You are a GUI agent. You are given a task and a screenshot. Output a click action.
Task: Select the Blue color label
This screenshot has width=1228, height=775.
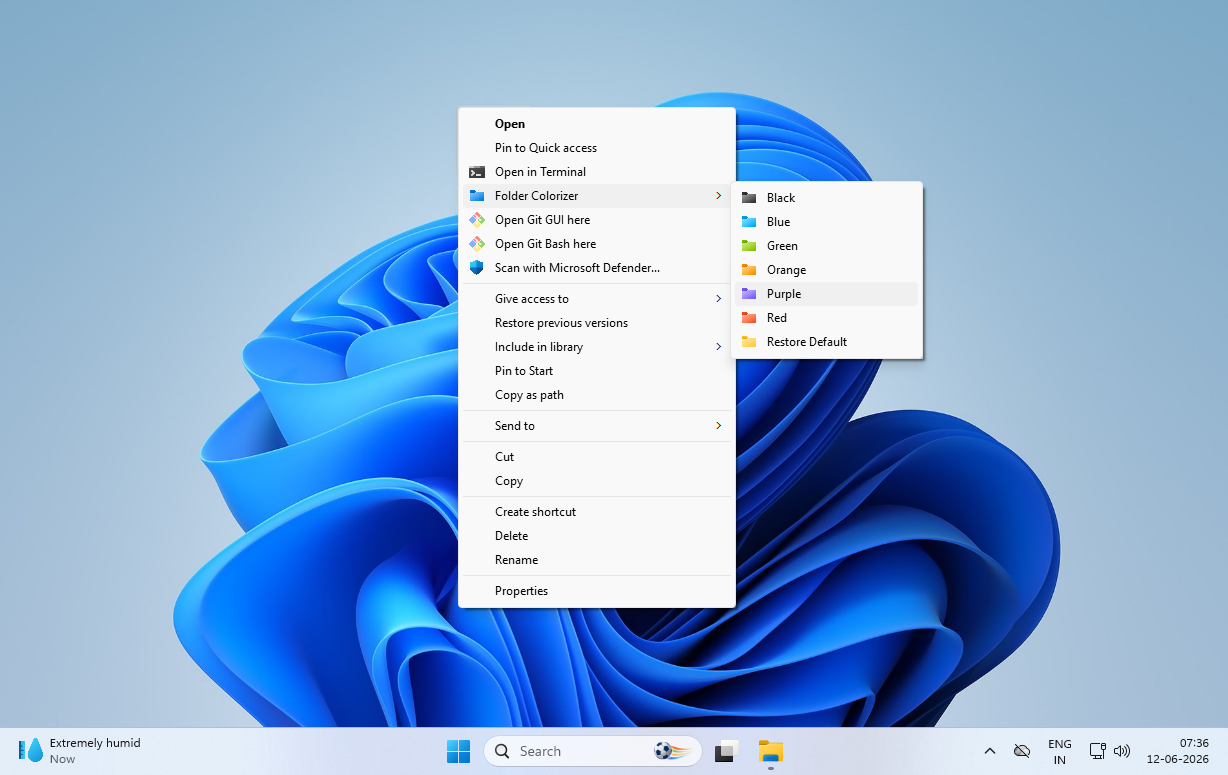point(778,222)
